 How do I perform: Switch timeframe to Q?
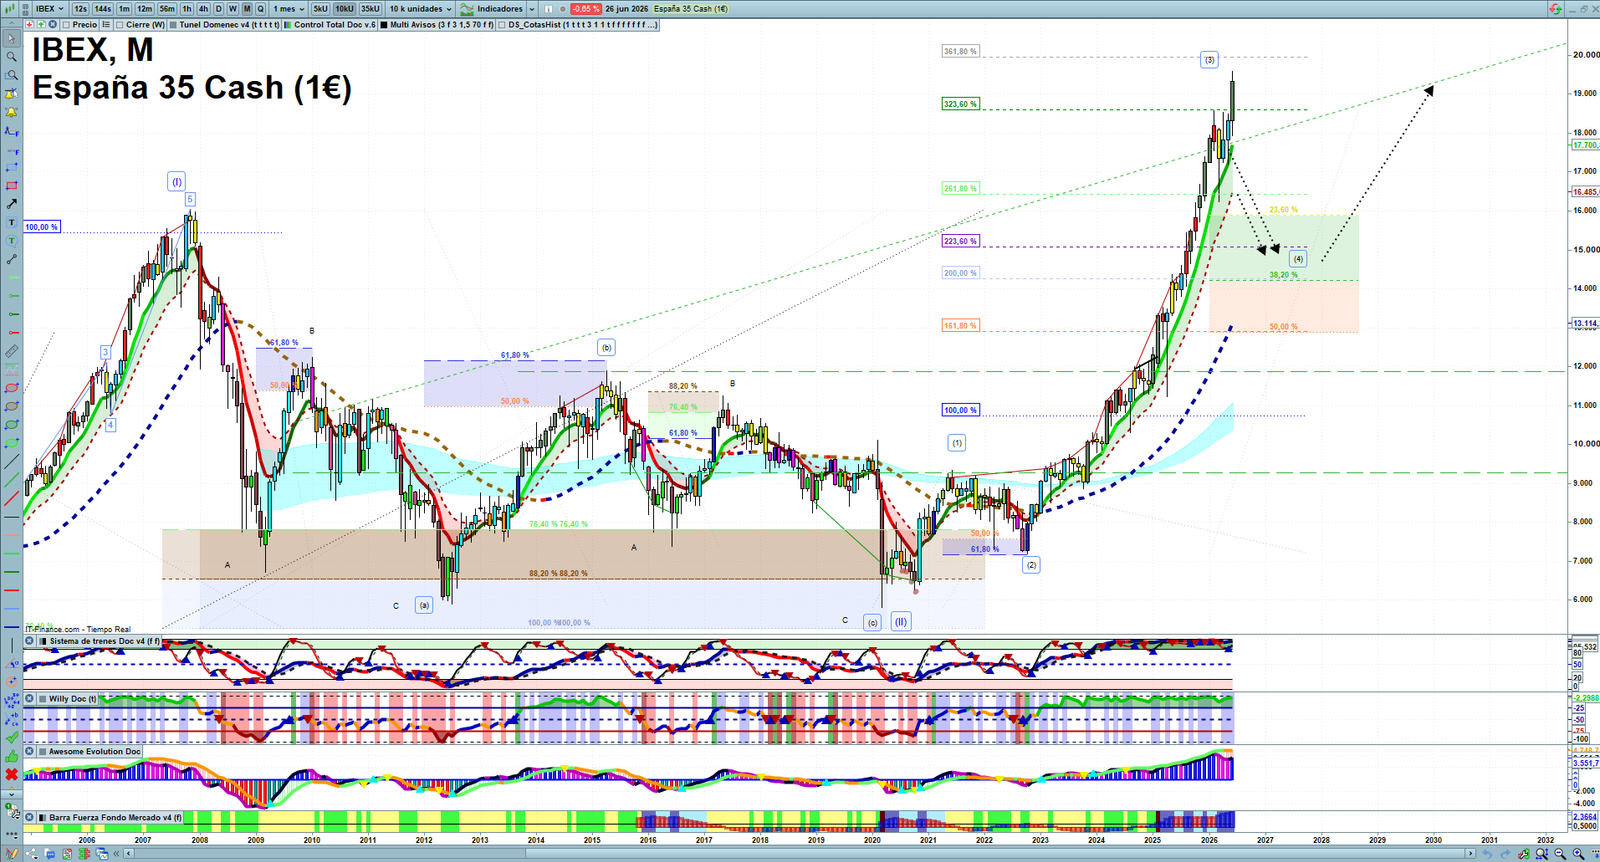(x=260, y=8)
